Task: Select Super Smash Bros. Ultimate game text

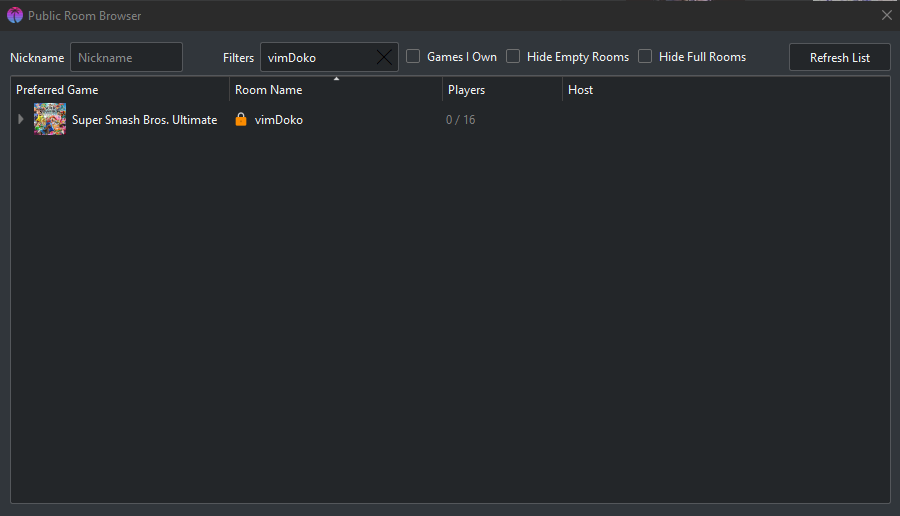Action: [145, 120]
